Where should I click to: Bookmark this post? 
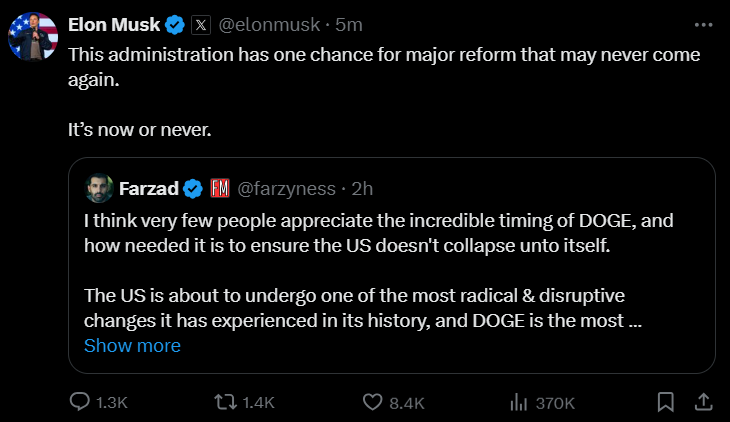665,402
